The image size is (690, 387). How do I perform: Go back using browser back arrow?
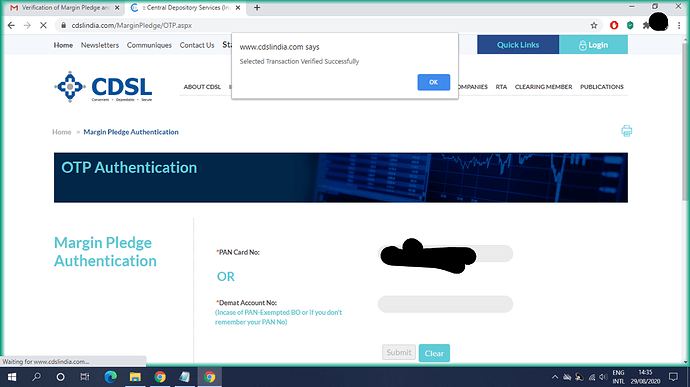click(11, 26)
